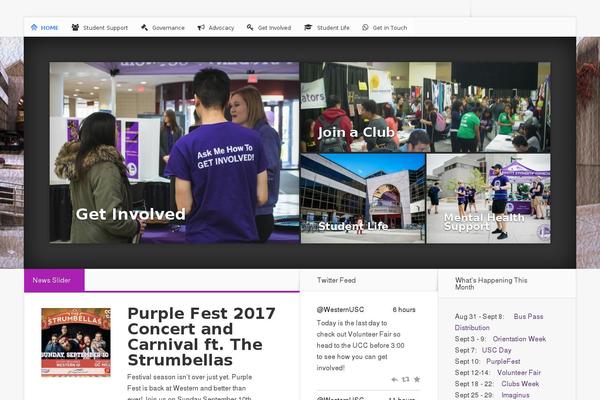Open the Purple Fest 2017 Concert headline
This screenshot has height=400, width=600.
pos(201,336)
